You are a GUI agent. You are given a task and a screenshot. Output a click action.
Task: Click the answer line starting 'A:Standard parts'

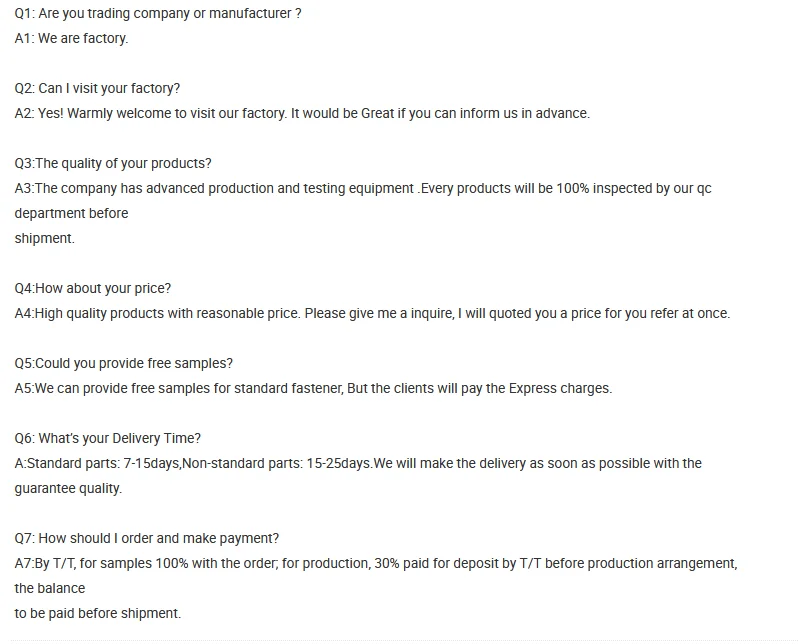(x=358, y=463)
